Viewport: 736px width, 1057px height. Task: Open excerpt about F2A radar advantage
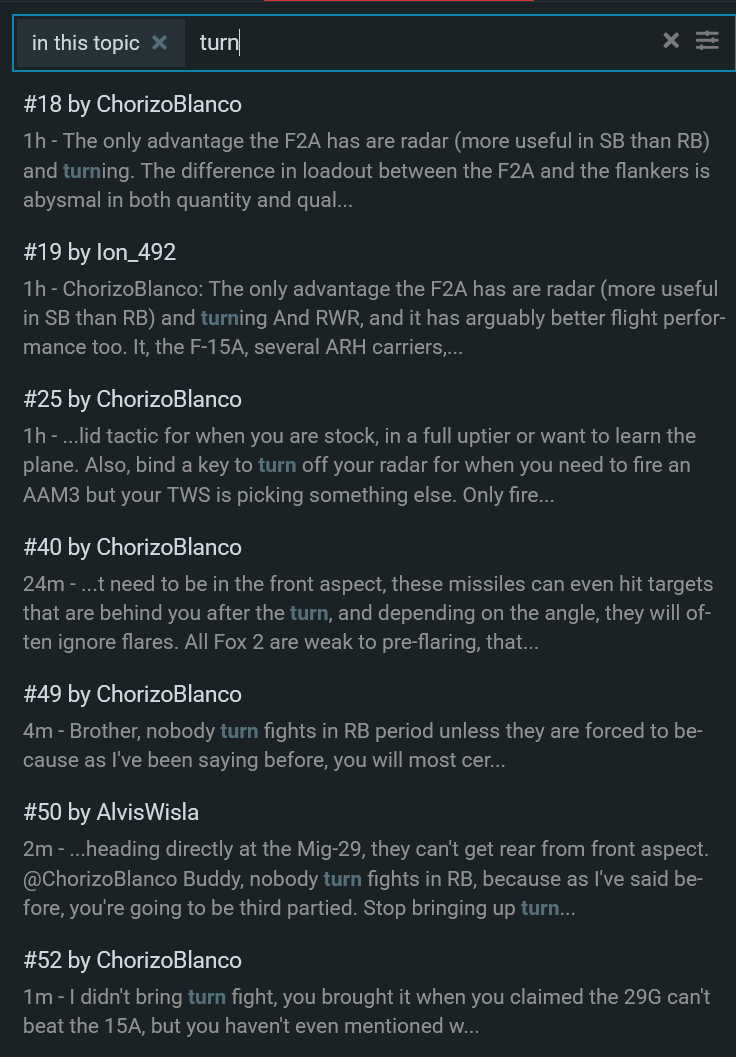point(366,170)
